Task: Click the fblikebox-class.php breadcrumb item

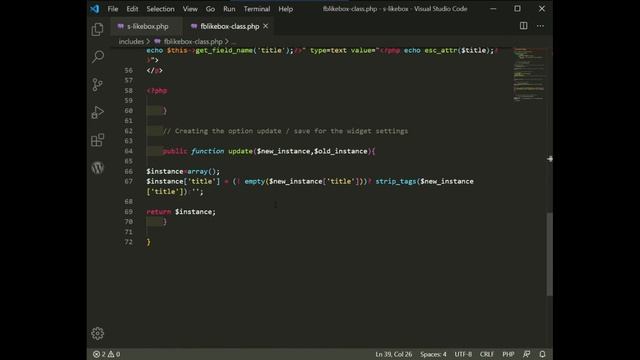Action: (x=193, y=41)
